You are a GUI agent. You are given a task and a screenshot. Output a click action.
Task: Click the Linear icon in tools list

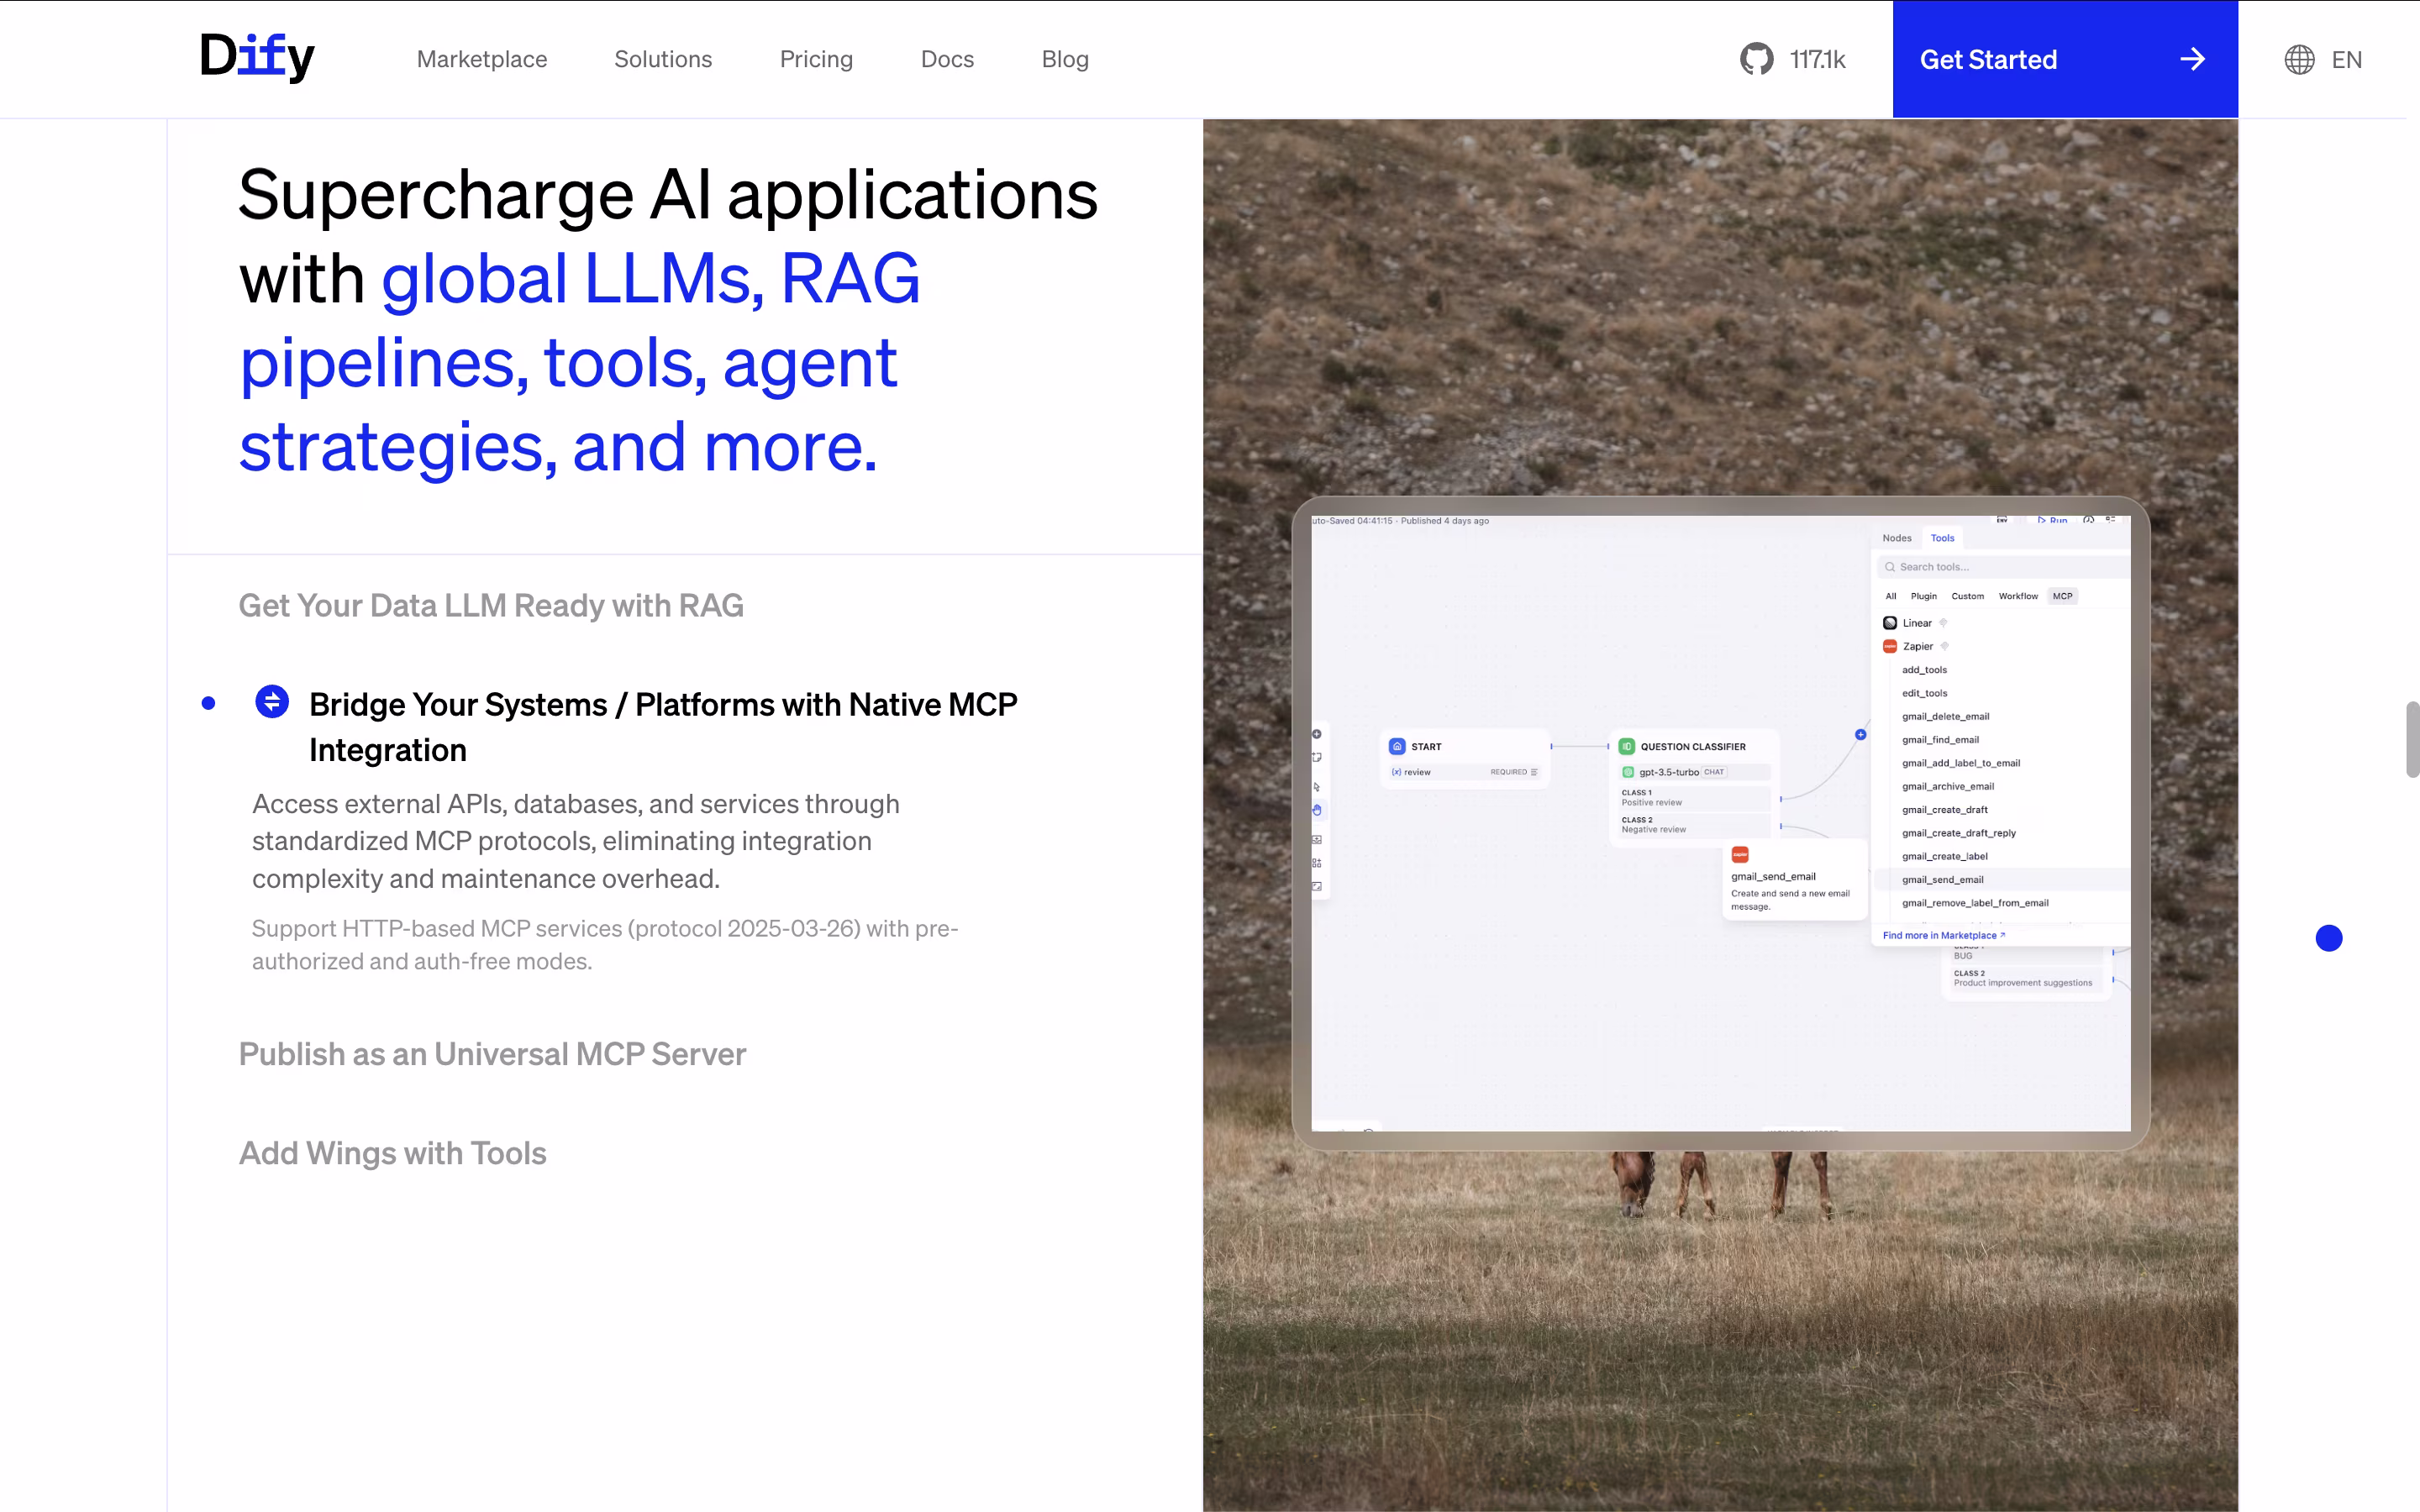coord(1890,623)
